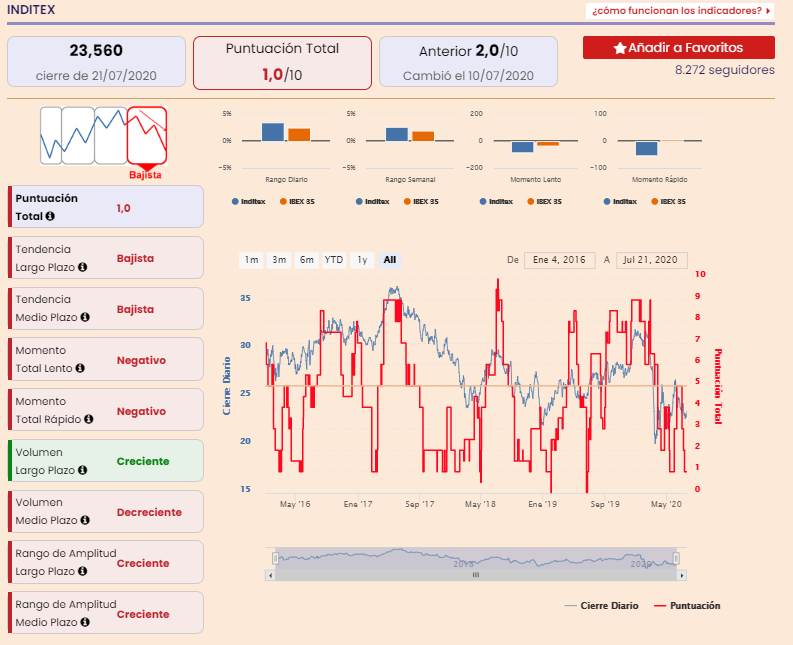Click the Rango Semanal mini bar chart
Screen dimensions: 793x645
tap(410, 141)
